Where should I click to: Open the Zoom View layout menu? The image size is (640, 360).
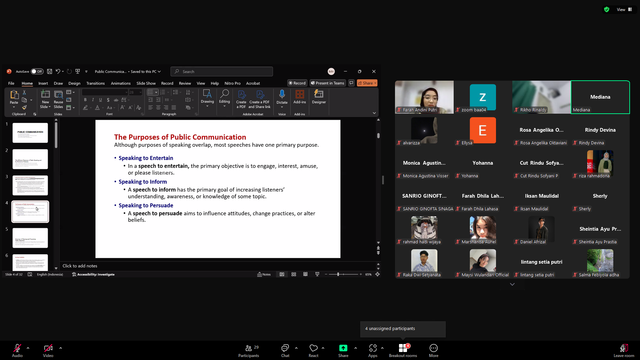[x=624, y=9]
